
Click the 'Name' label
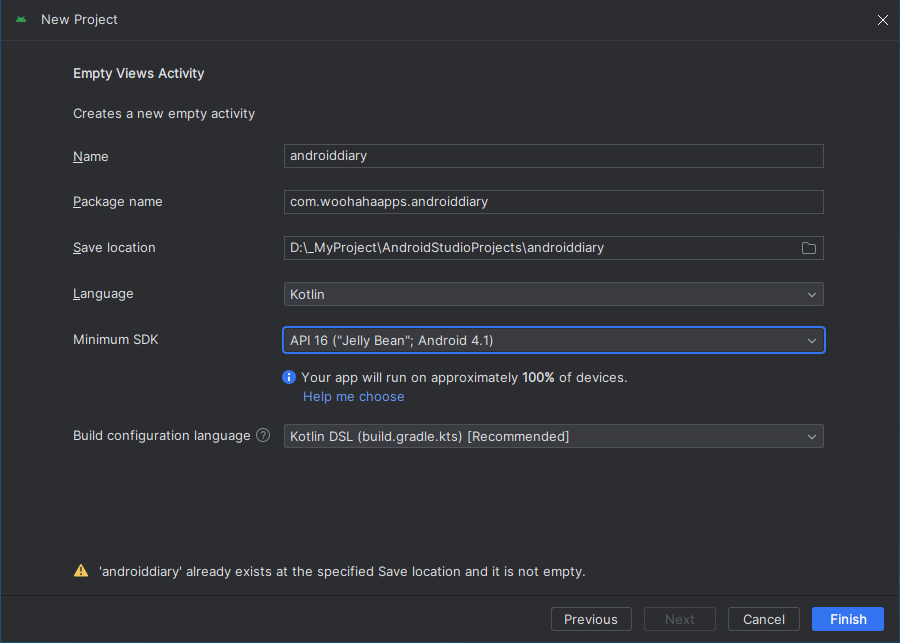tap(91, 156)
